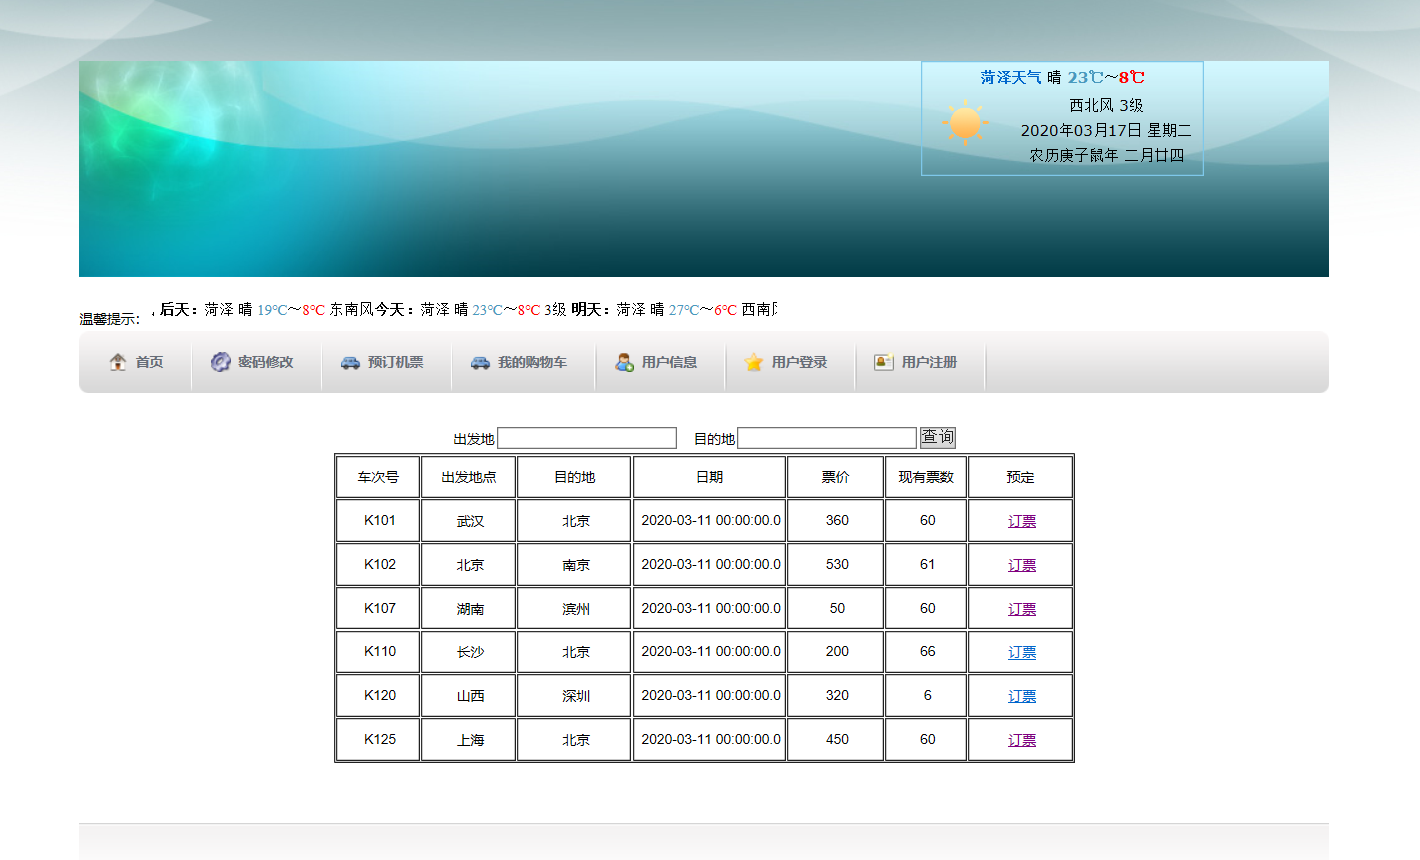Screen dimensions: 1420x860
Task: Click the person icon beside 用户信息
Action: coord(624,362)
